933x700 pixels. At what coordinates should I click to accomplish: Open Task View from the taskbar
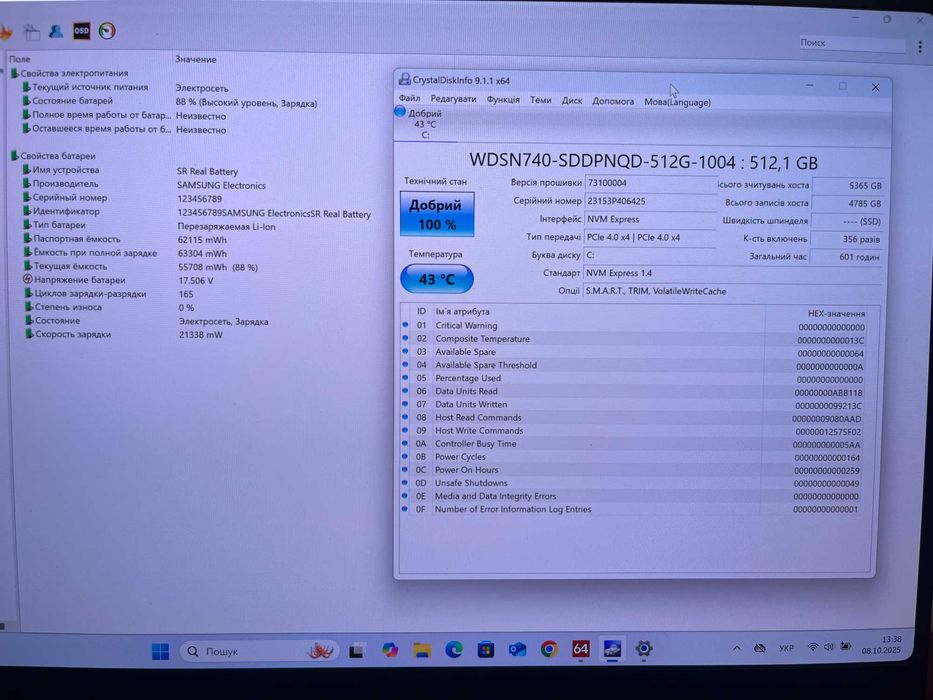[x=356, y=651]
